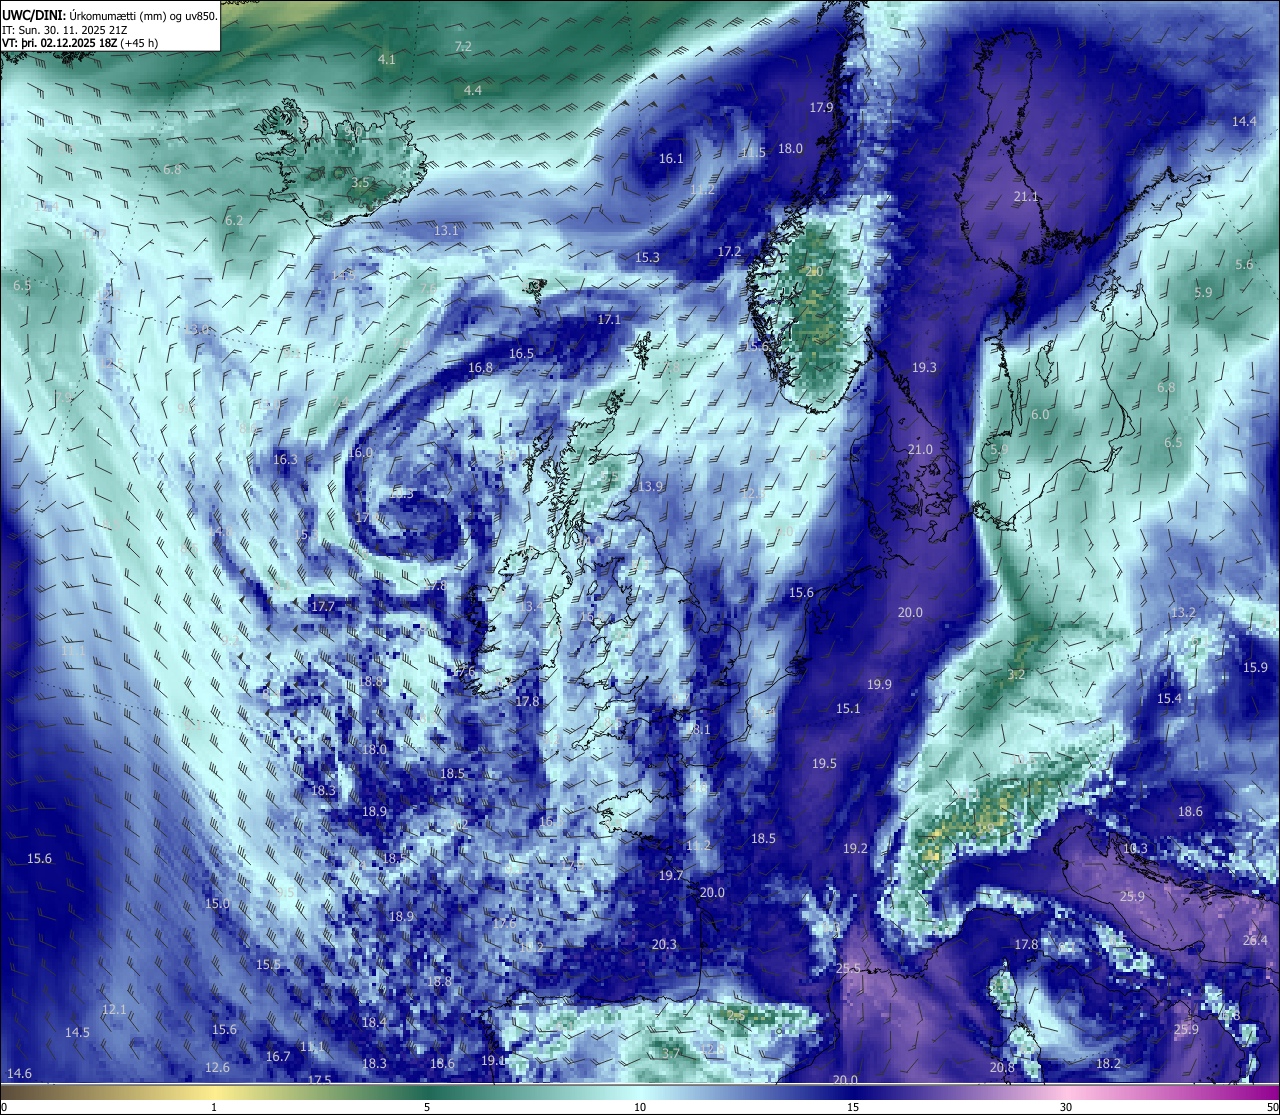Image resolution: width=1280 pixels, height=1115 pixels.
Task: Click the 17.5 value label
Action: 319,1079
